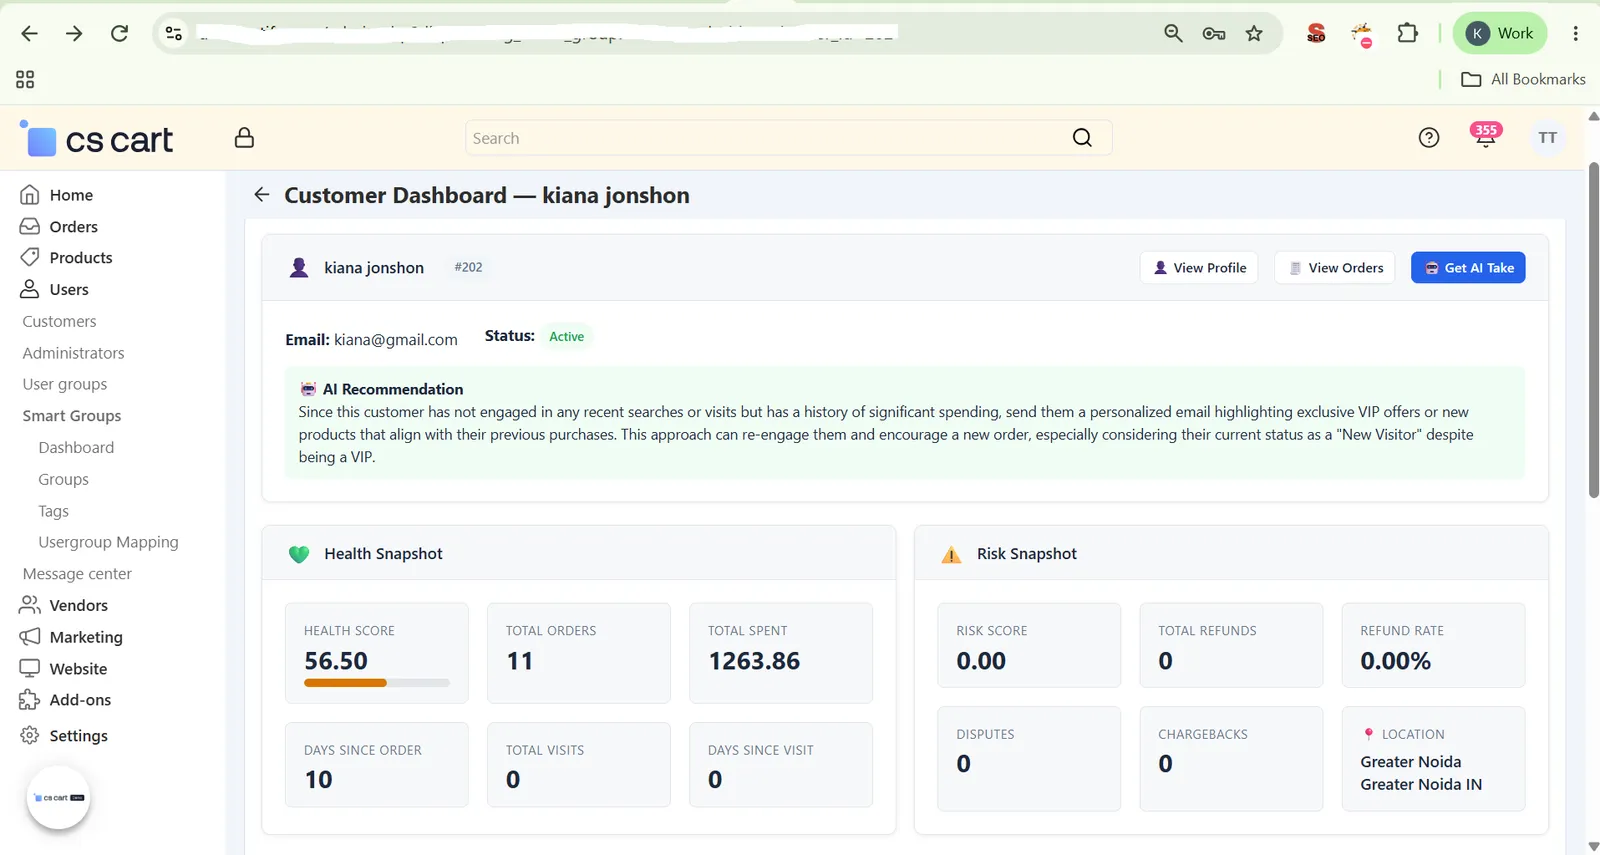Open Message center in the sidebar
The image size is (1600, 855).
[77, 574]
